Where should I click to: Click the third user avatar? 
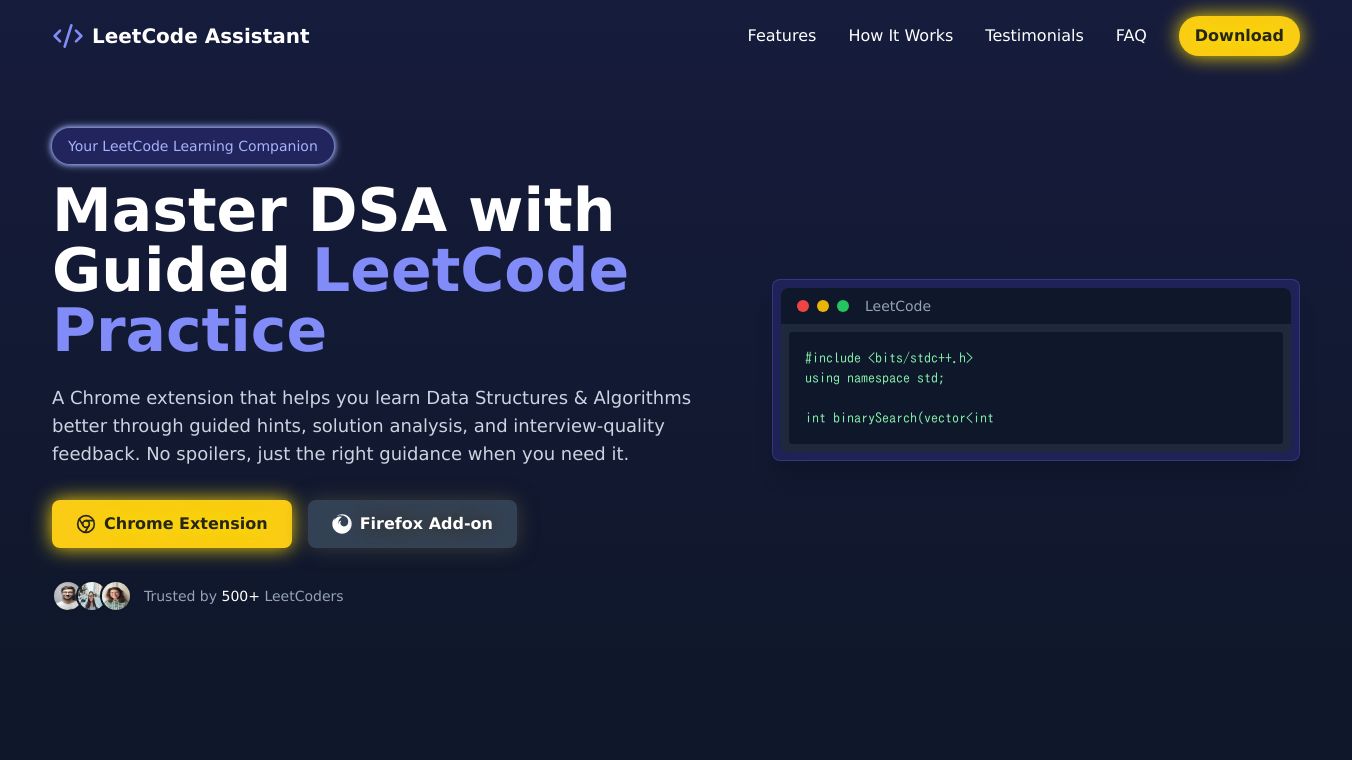click(x=117, y=596)
